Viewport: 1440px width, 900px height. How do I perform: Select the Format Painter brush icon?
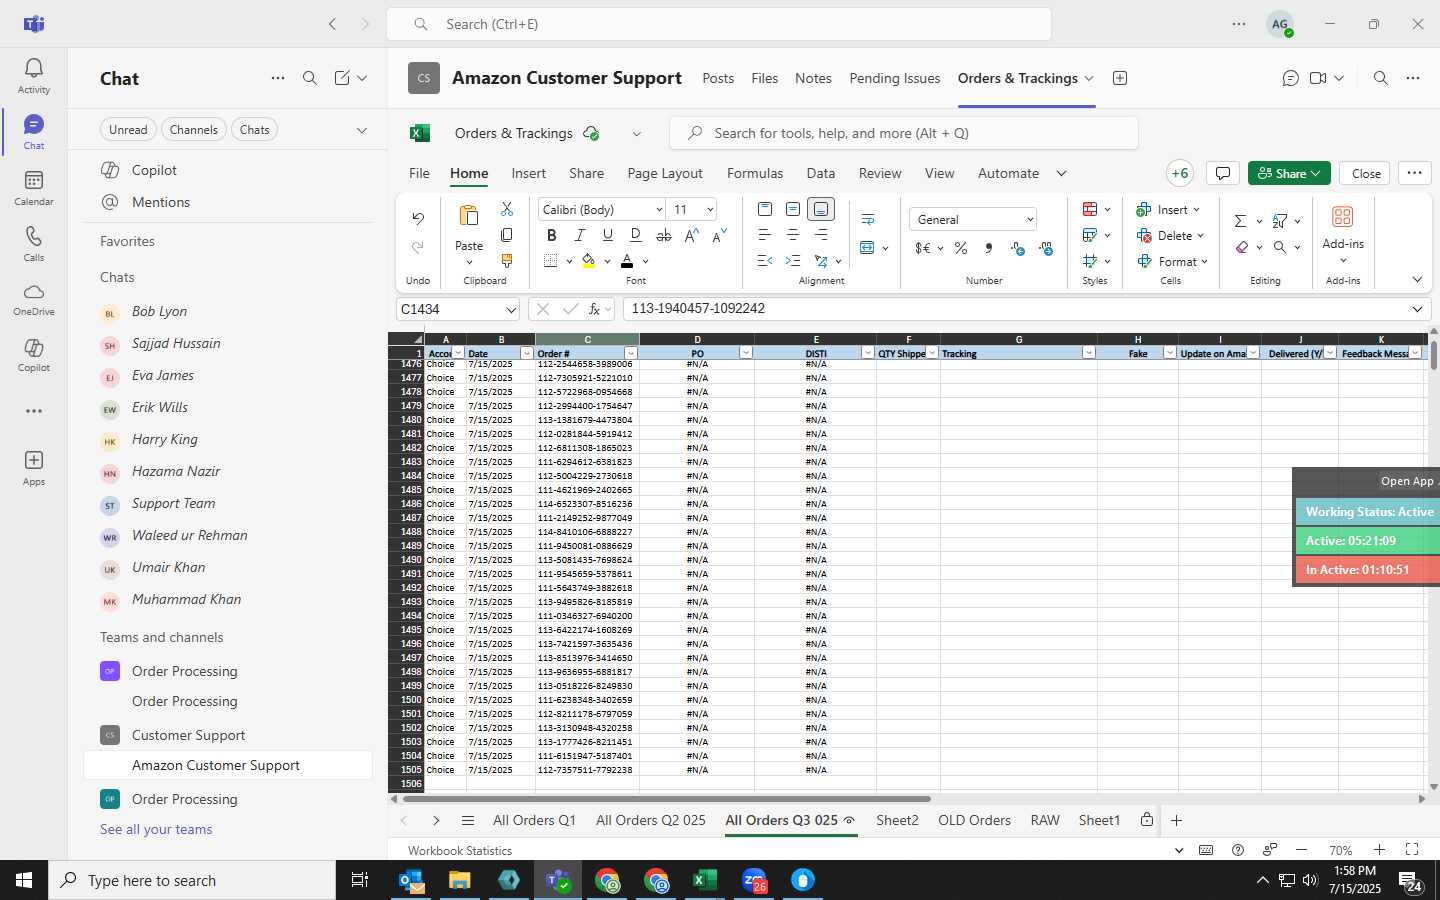click(507, 261)
